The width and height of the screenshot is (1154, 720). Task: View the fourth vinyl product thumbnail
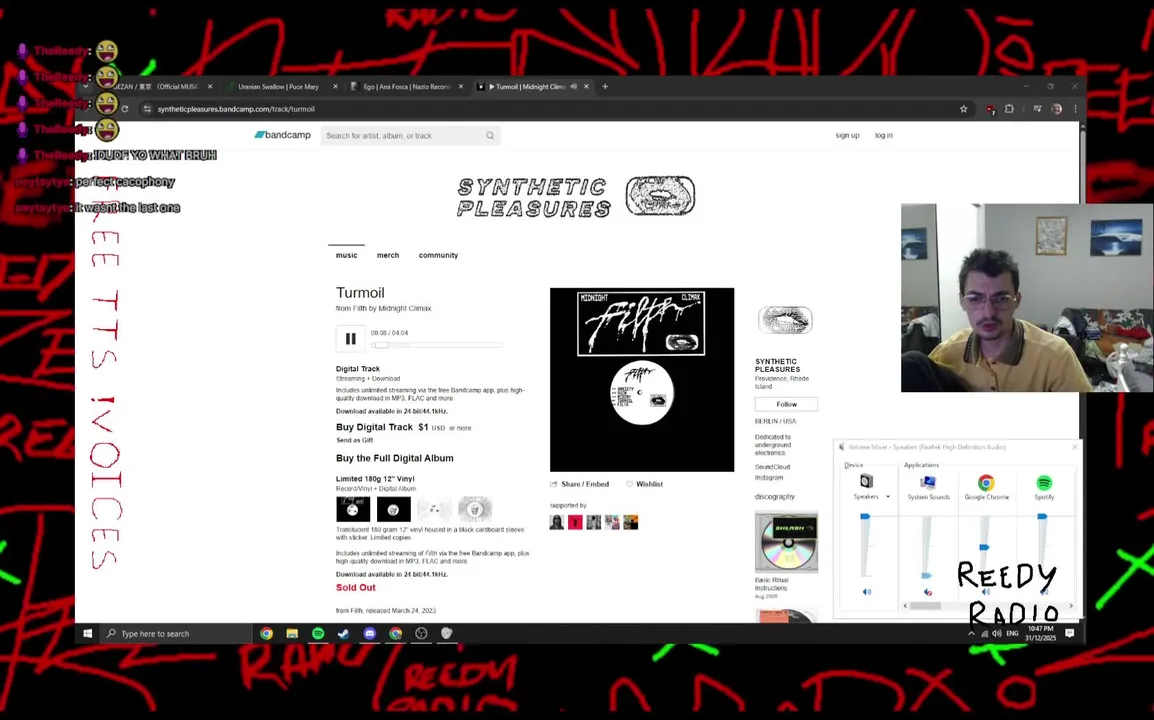pyautogui.click(x=475, y=509)
